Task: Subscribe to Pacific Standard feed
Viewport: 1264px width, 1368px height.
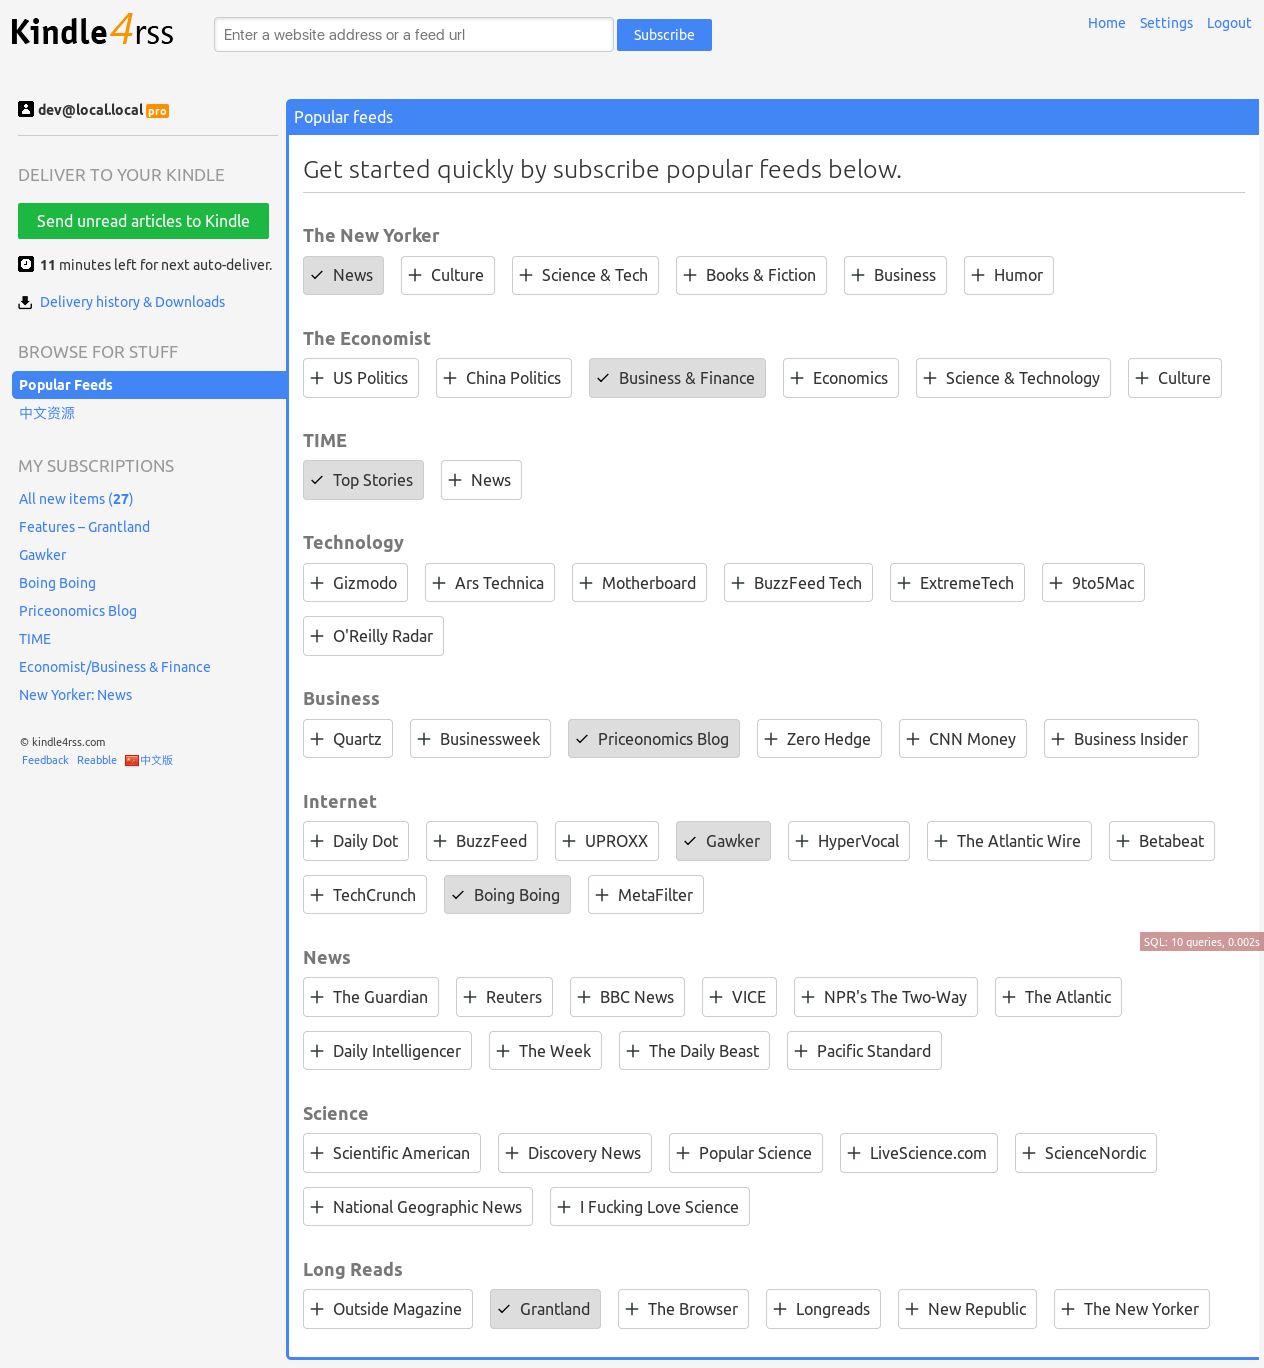Action: pos(864,1051)
